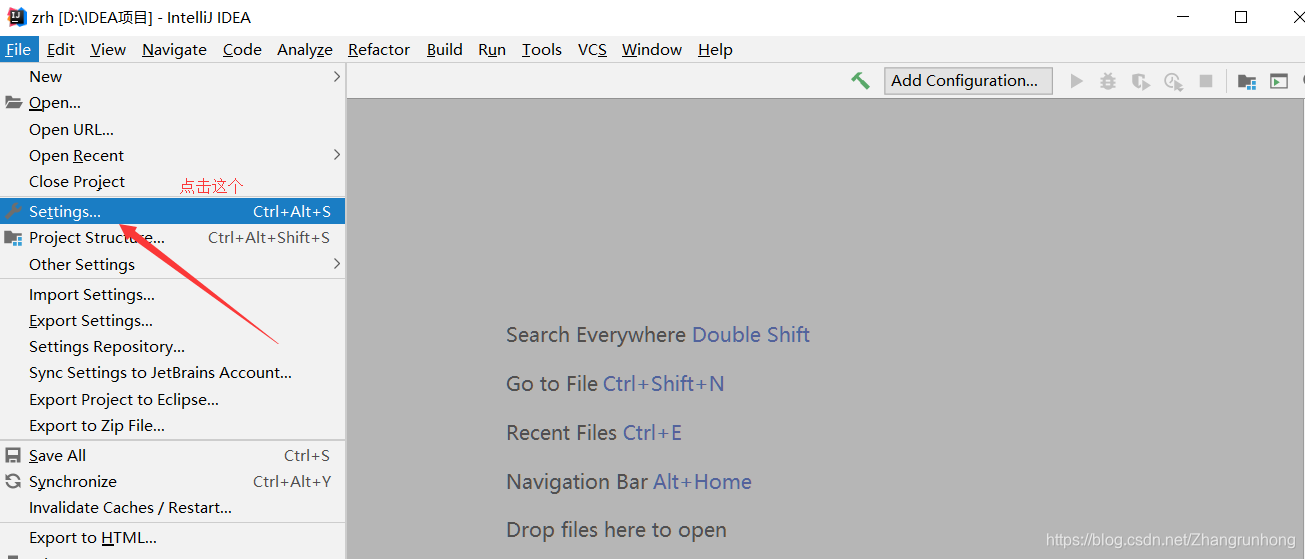Click the IntelliJ IDEA logo in title bar

click(x=17, y=16)
